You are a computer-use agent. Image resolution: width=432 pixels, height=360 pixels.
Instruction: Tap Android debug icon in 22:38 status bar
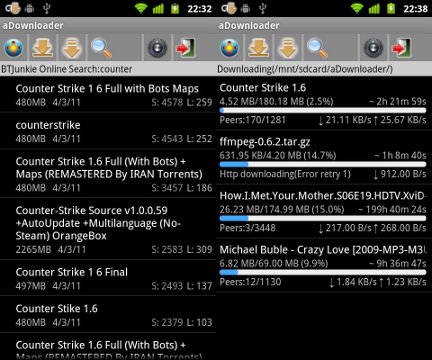(246, 8)
